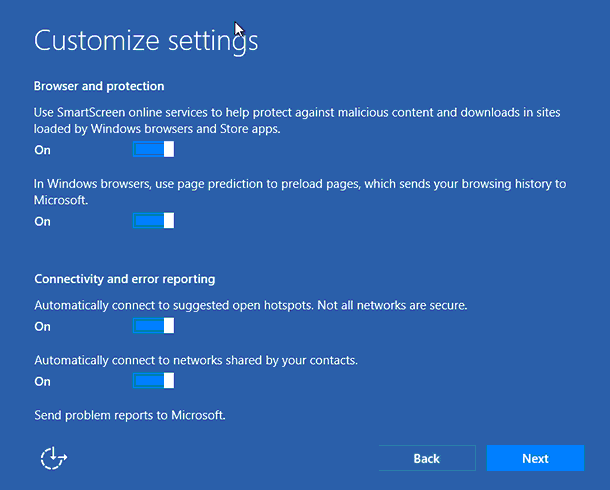
Task: Click the Customize settings title
Action: [x=146, y=41]
